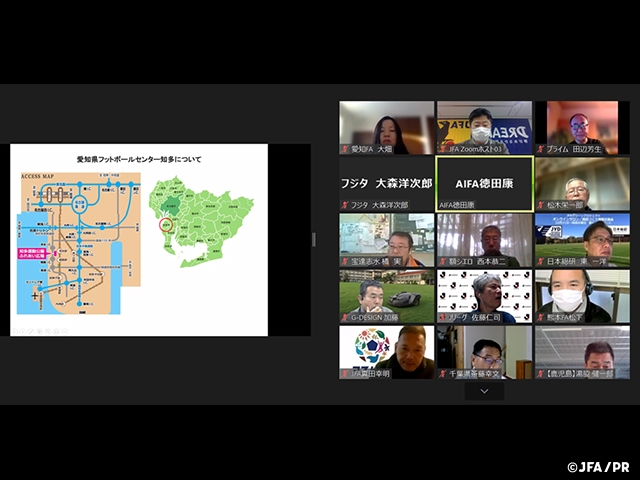The height and width of the screenshot is (480, 640).
Task: Click the red circle on the green Aichi map
Action: coord(169,224)
